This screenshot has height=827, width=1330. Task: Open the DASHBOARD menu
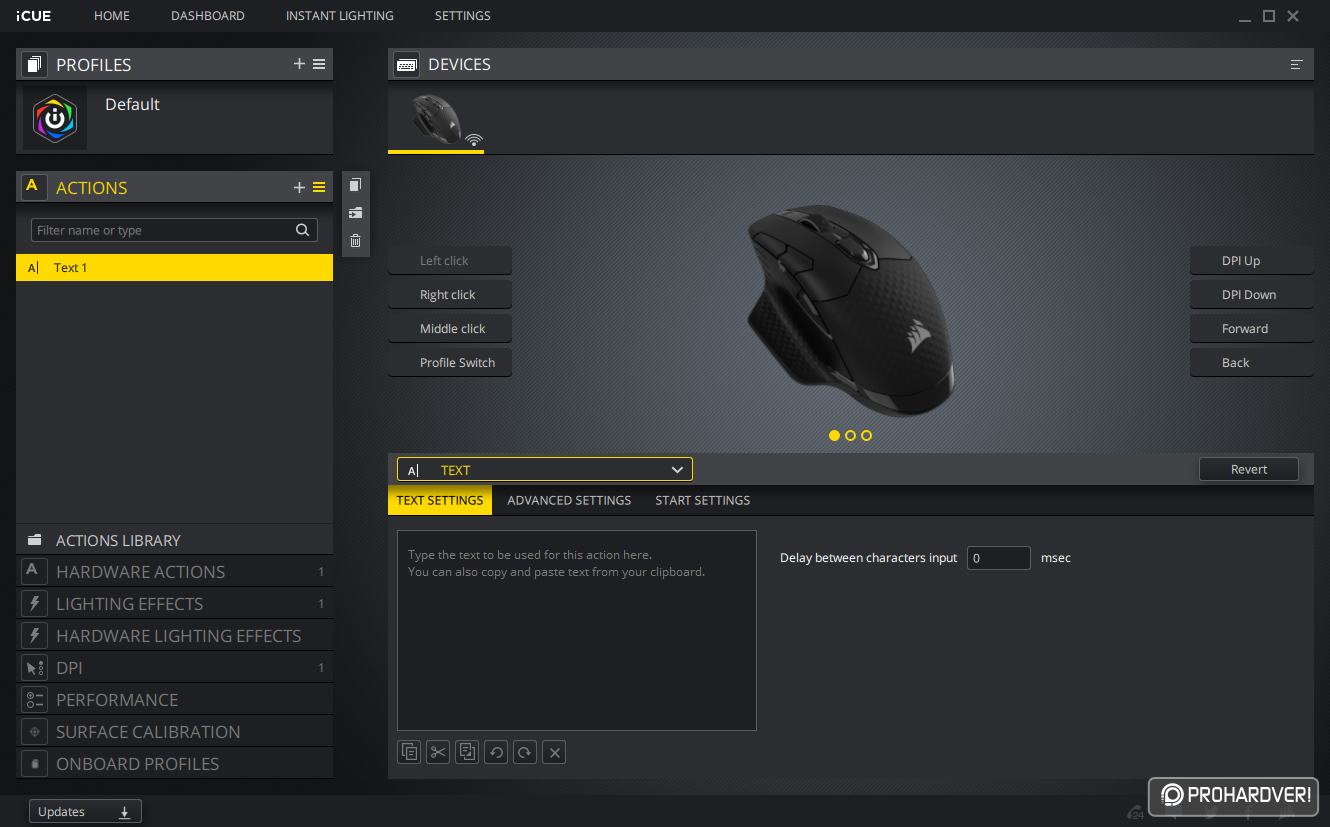click(x=208, y=16)
